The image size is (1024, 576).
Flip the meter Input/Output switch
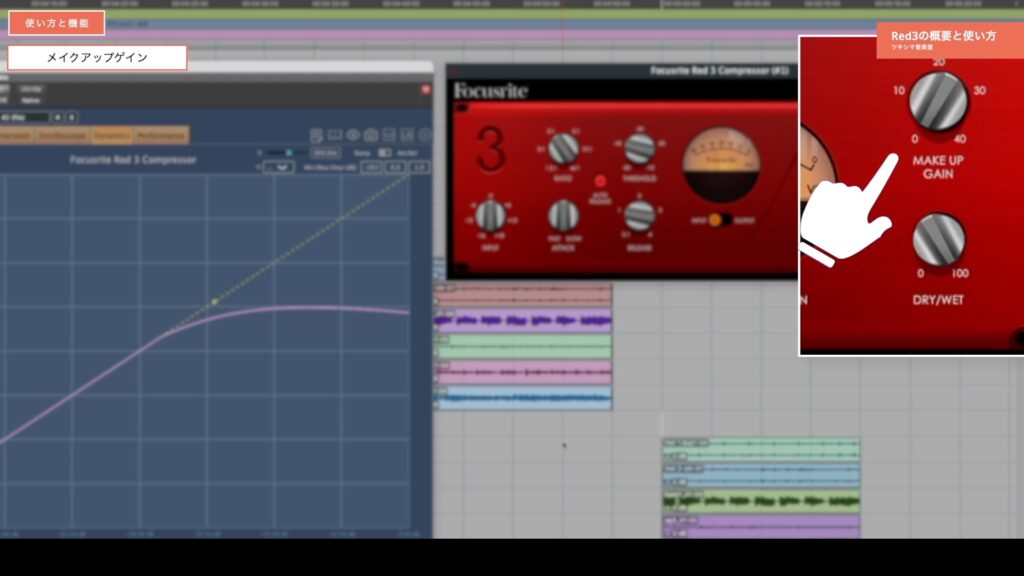pyautogui.click(x=721, y=220)
